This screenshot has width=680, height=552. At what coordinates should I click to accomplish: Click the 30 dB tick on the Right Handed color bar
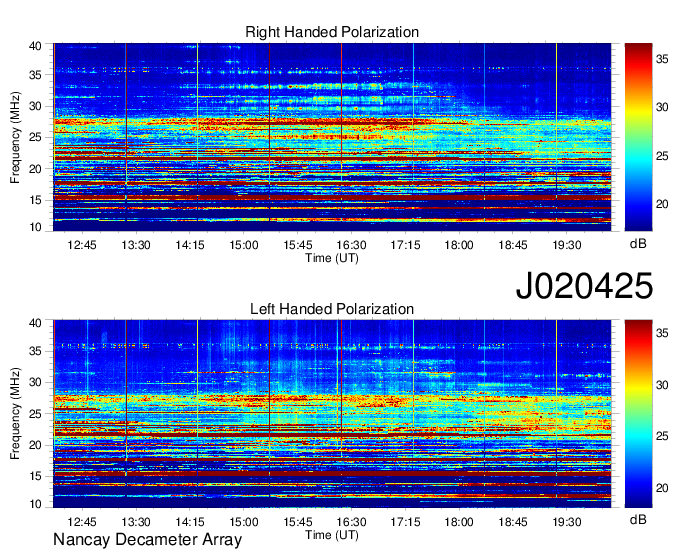coord(662,107)
